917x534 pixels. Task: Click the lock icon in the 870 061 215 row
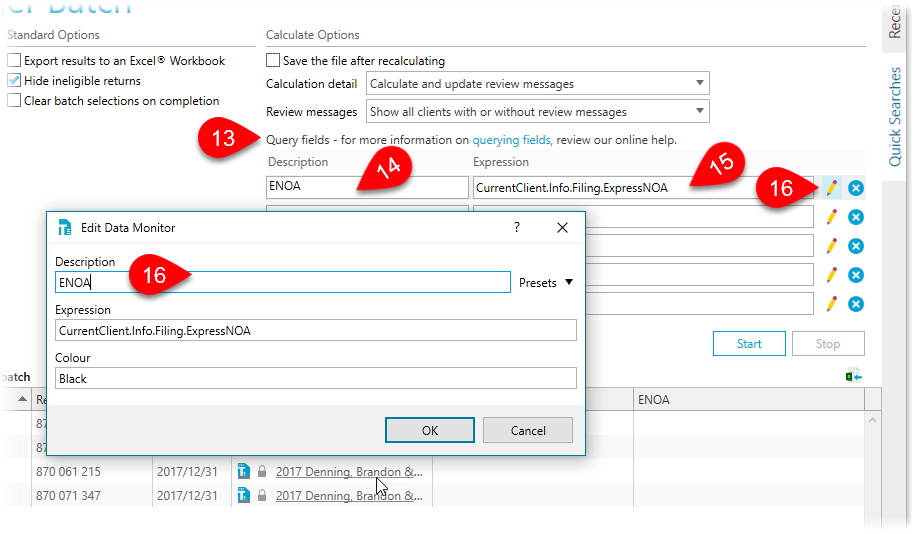coord(262,471)
